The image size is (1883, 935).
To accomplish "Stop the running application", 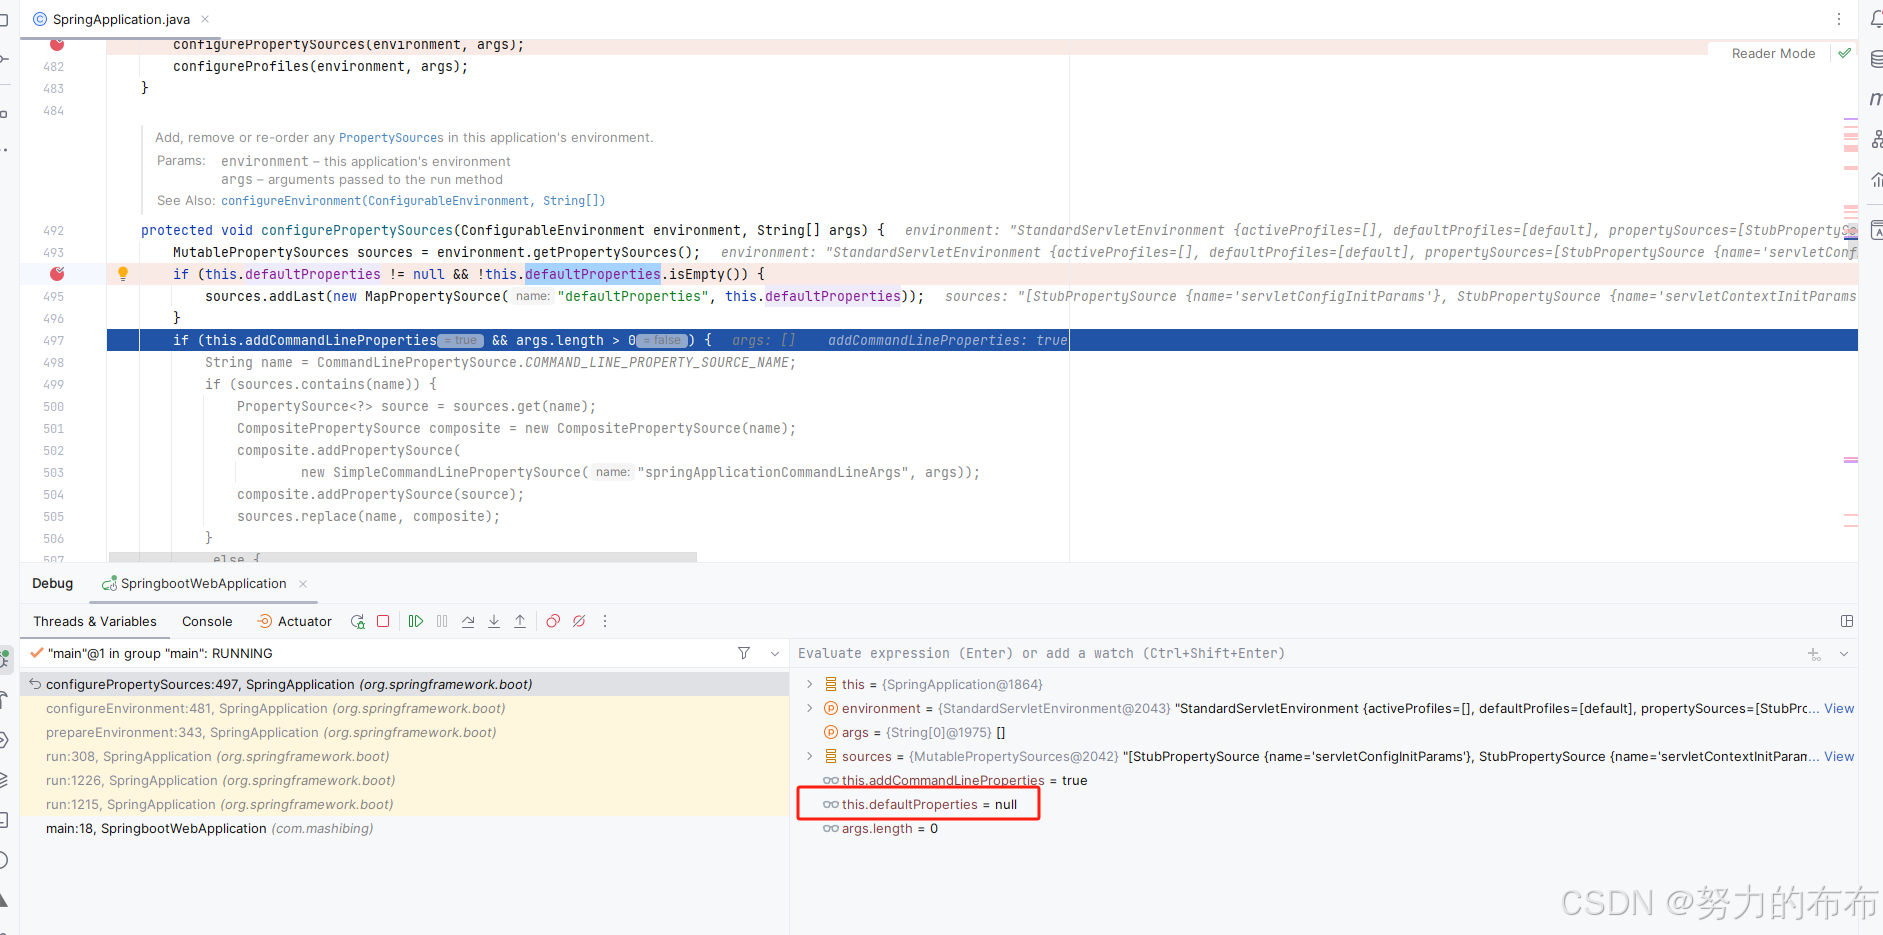I will 383,621.
